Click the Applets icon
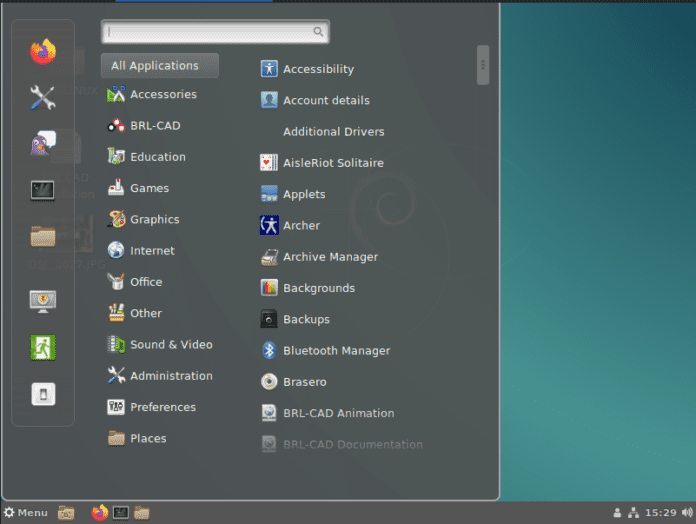696x524 pixels. click(x=269, y=194)
